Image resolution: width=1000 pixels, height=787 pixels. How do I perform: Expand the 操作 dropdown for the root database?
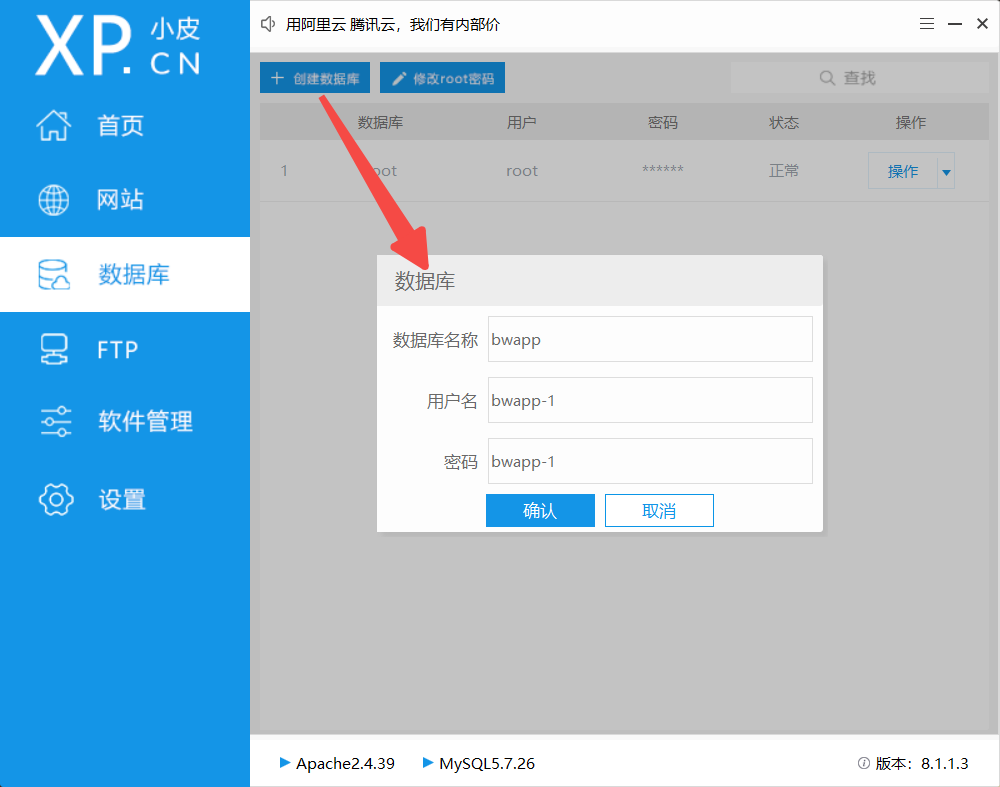tap(945, 170)
